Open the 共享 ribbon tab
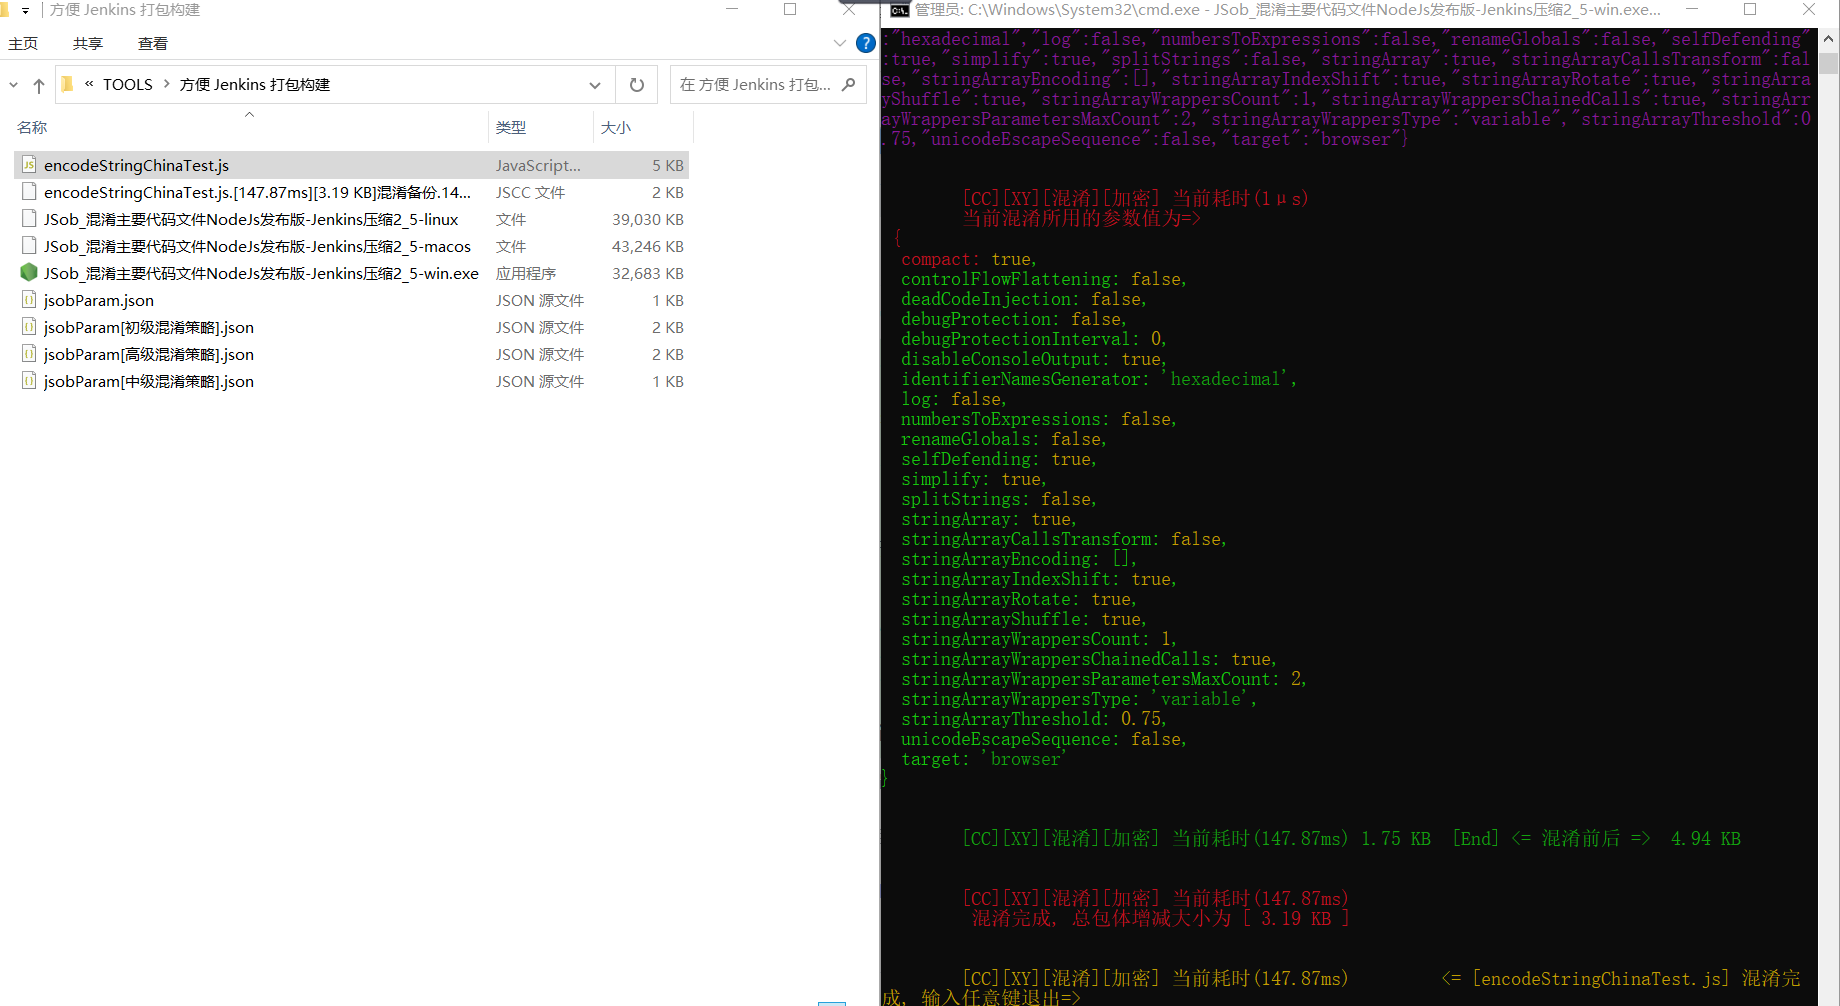Viewport: 1840px width, 1006px height. point(88,43)
